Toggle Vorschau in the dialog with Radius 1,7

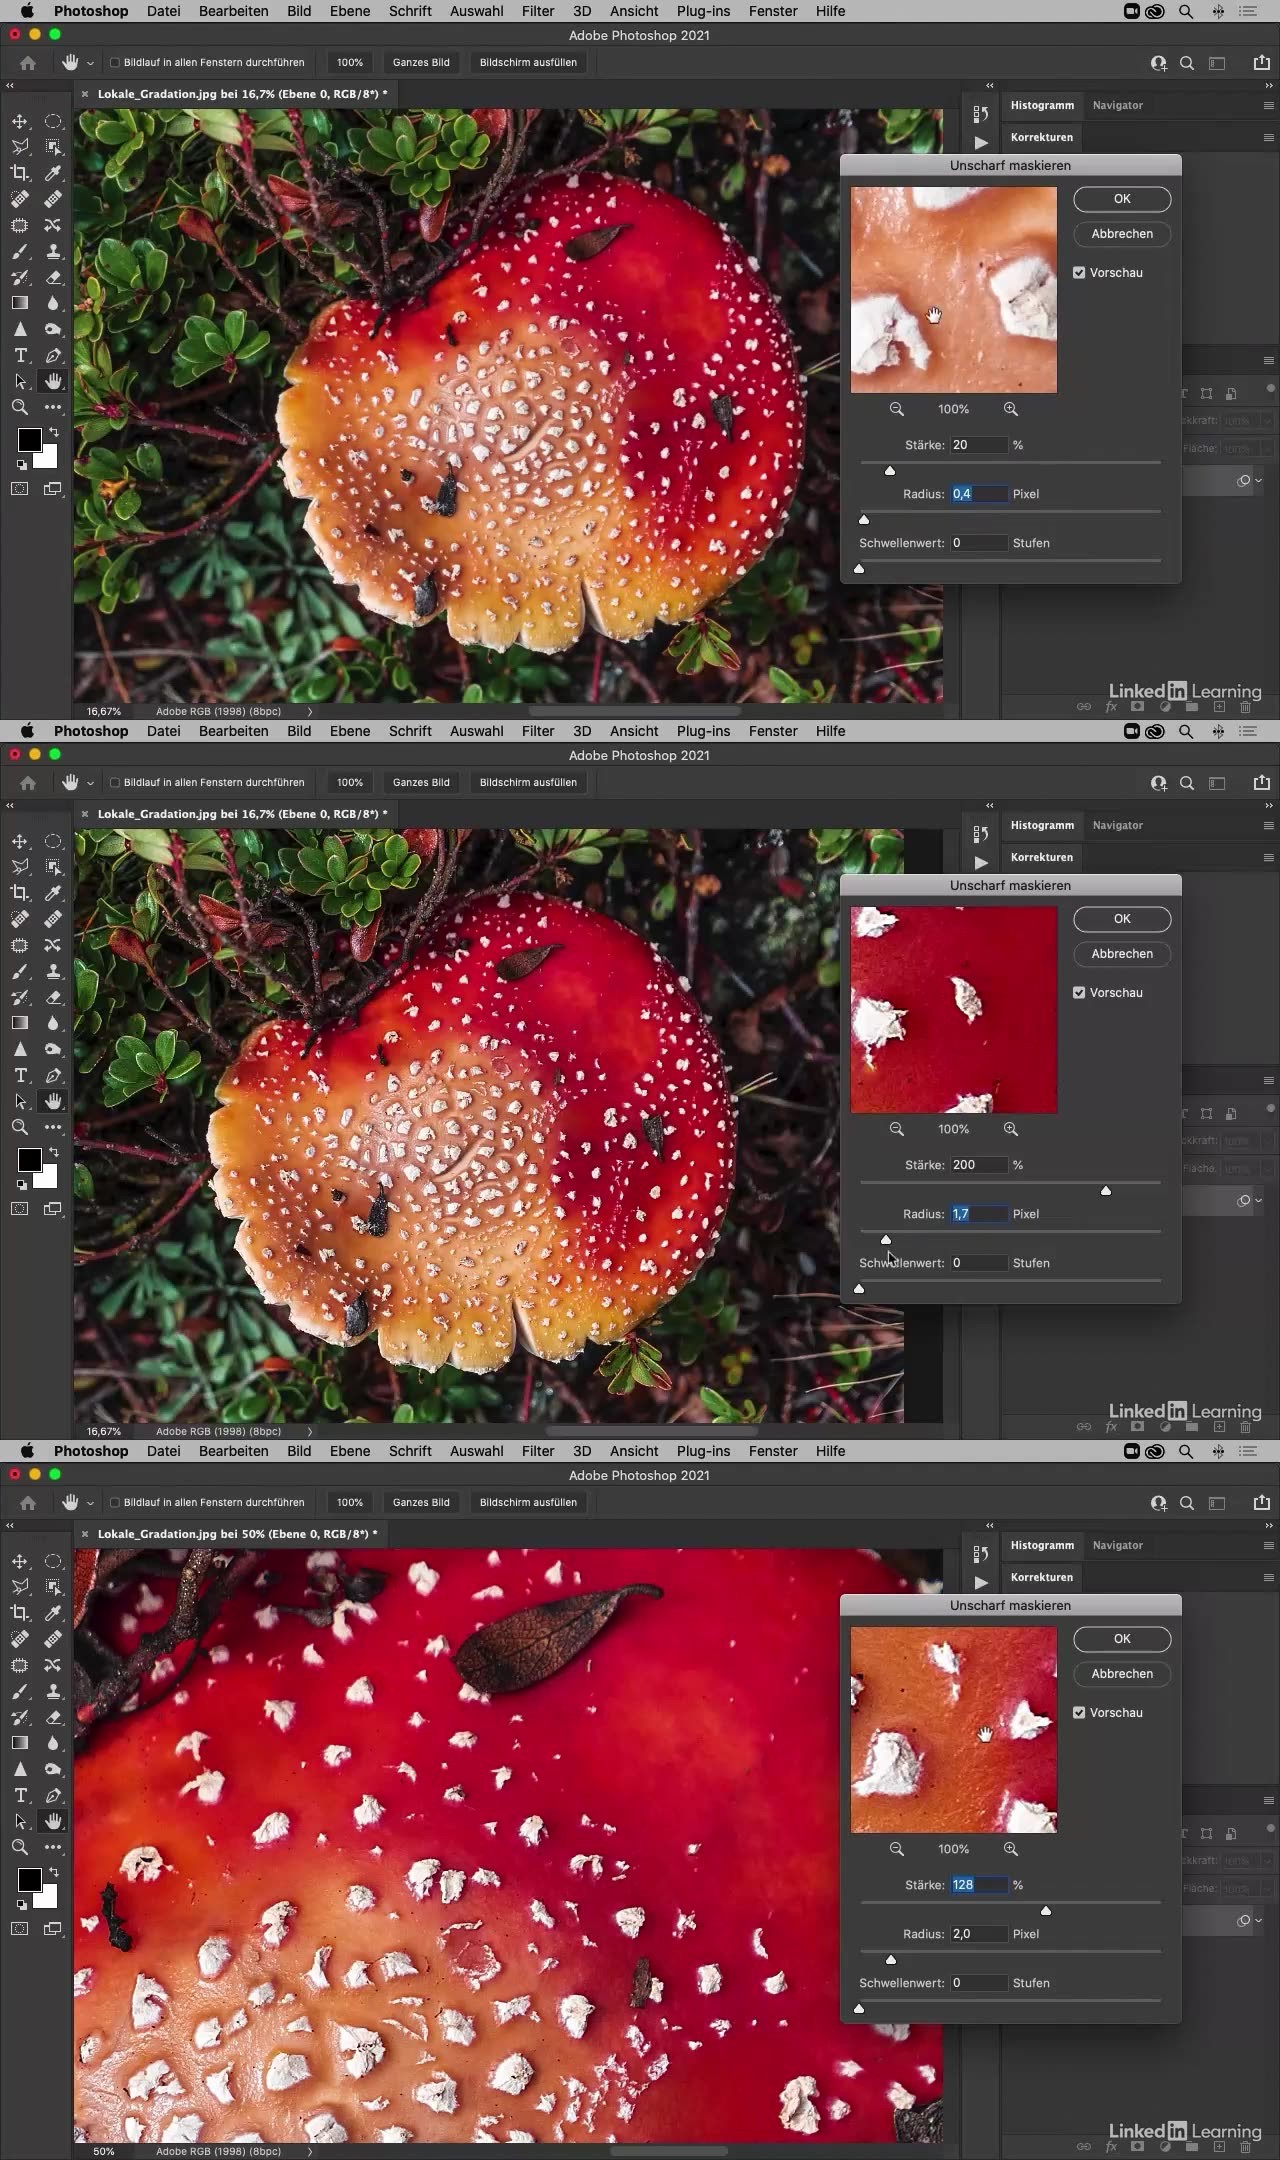1079,993
